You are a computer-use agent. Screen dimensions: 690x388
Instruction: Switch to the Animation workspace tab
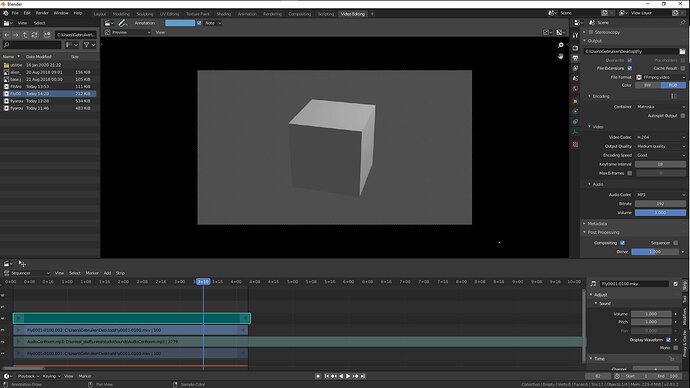pos(247,14)
